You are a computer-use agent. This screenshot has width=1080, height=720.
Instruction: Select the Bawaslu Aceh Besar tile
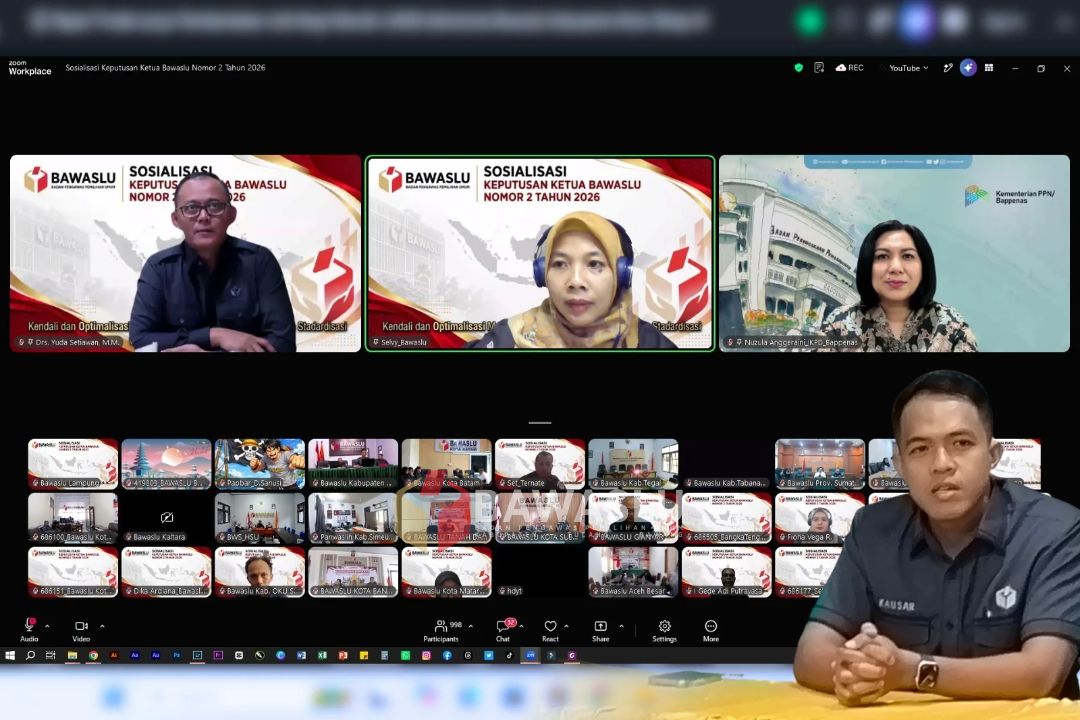[x=633, y=571]
